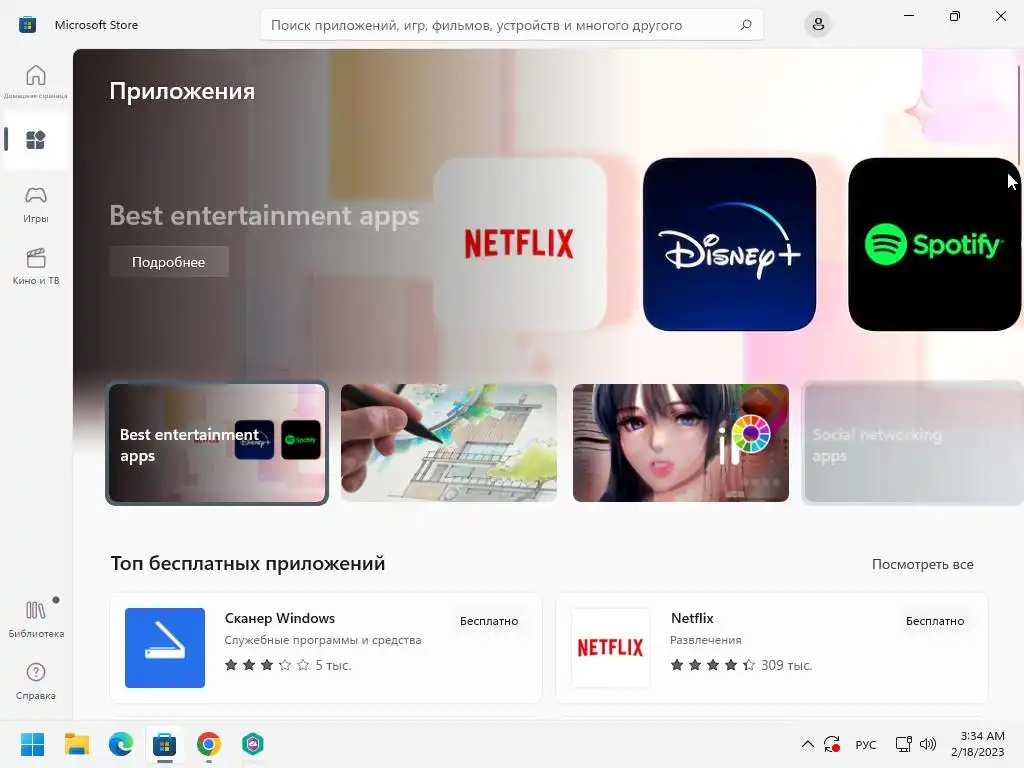1024x768 pixels.
Task: Click the Microsoft Store logo in title bar
Action: (27, 25)
